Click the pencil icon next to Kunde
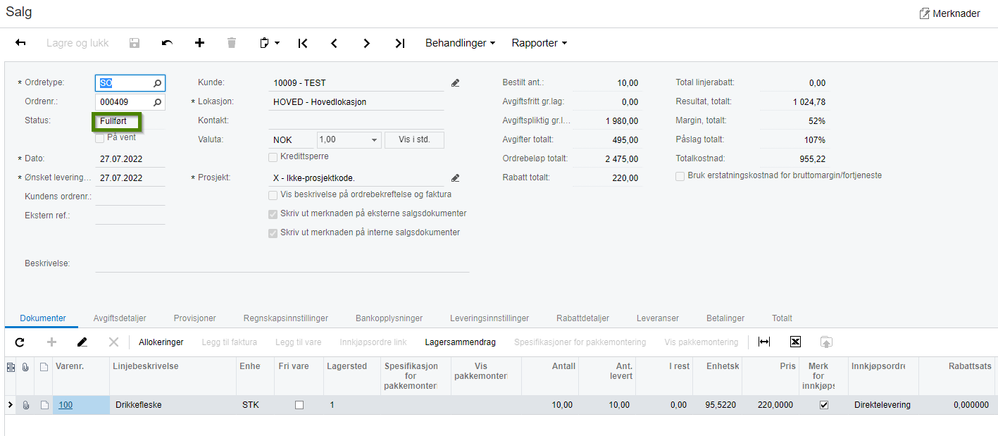The width and height of the screenshot is (998, 436). click(x=455, y=83)
